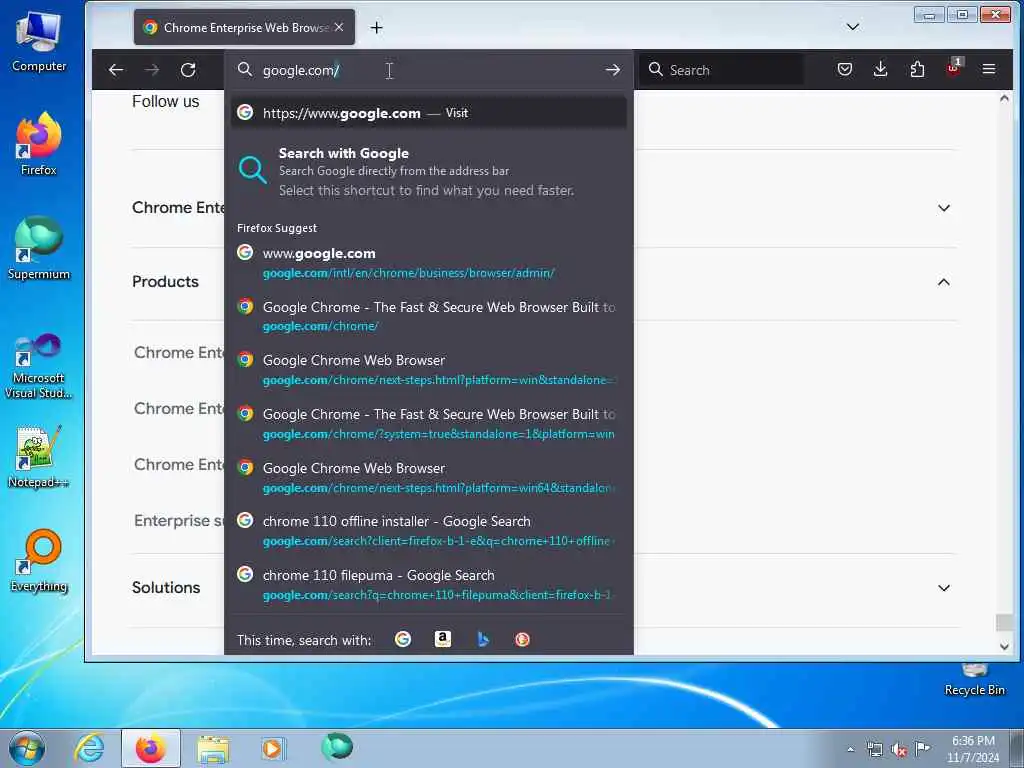Image resolution: width=1024 pixels, height=768 pixels.
Task: Expand the Solutions section chevron
Action: [x=944, y=588]
